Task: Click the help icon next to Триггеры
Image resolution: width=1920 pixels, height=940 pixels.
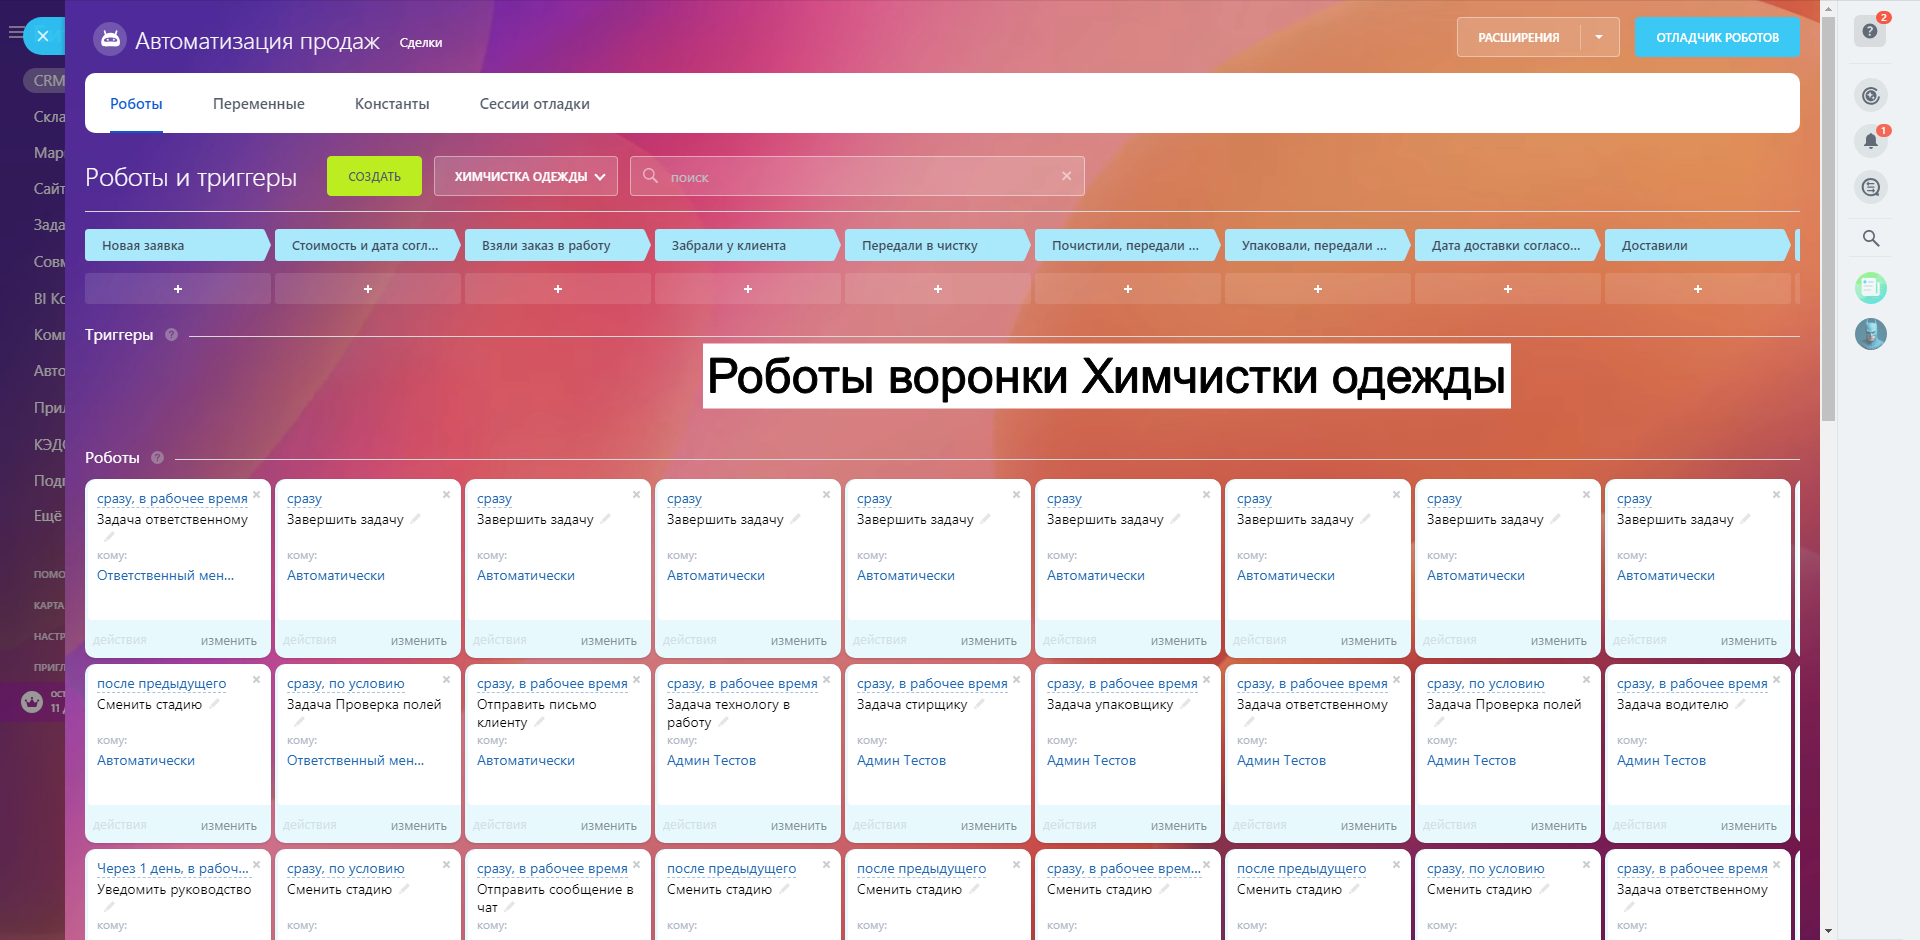Action: click(171, 335)
